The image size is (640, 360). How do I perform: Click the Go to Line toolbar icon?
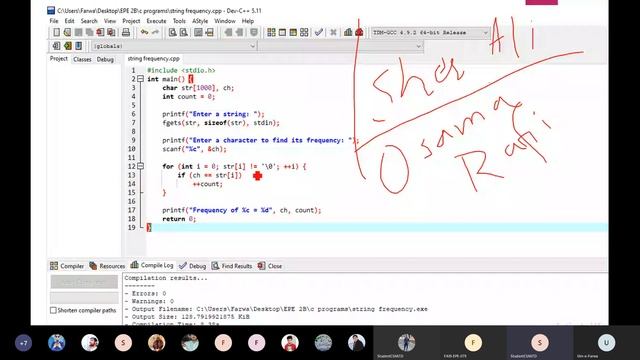pyautogui.click(x=209, y=32)
